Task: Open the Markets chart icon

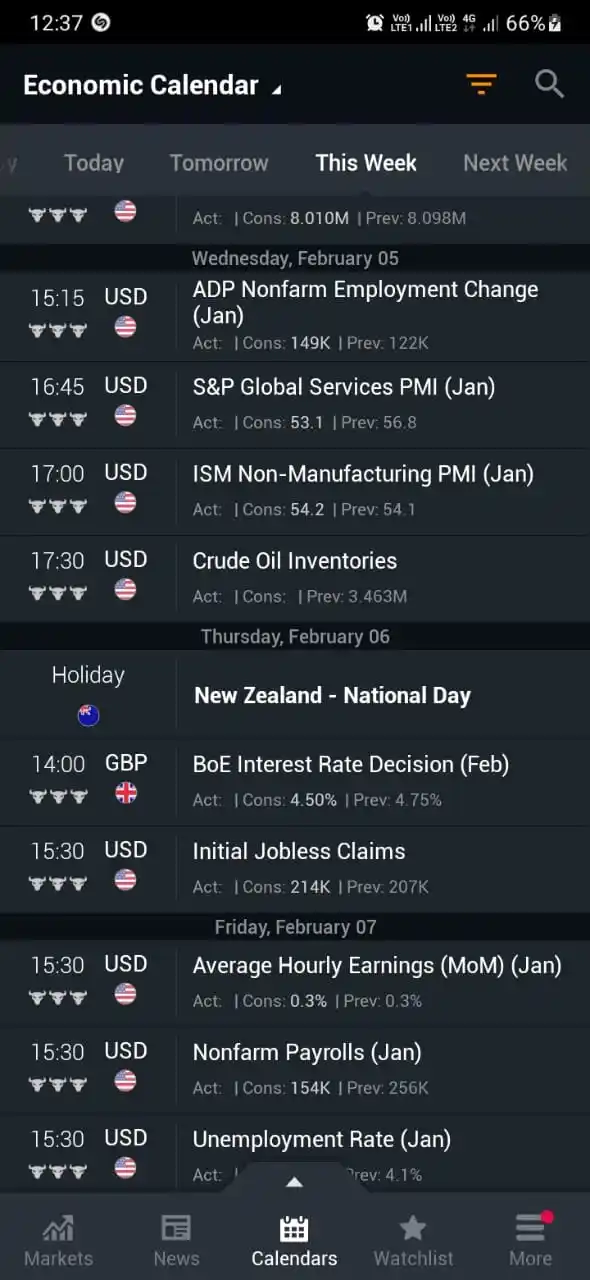Action: pyautogui.click(x=58, y=1228)
